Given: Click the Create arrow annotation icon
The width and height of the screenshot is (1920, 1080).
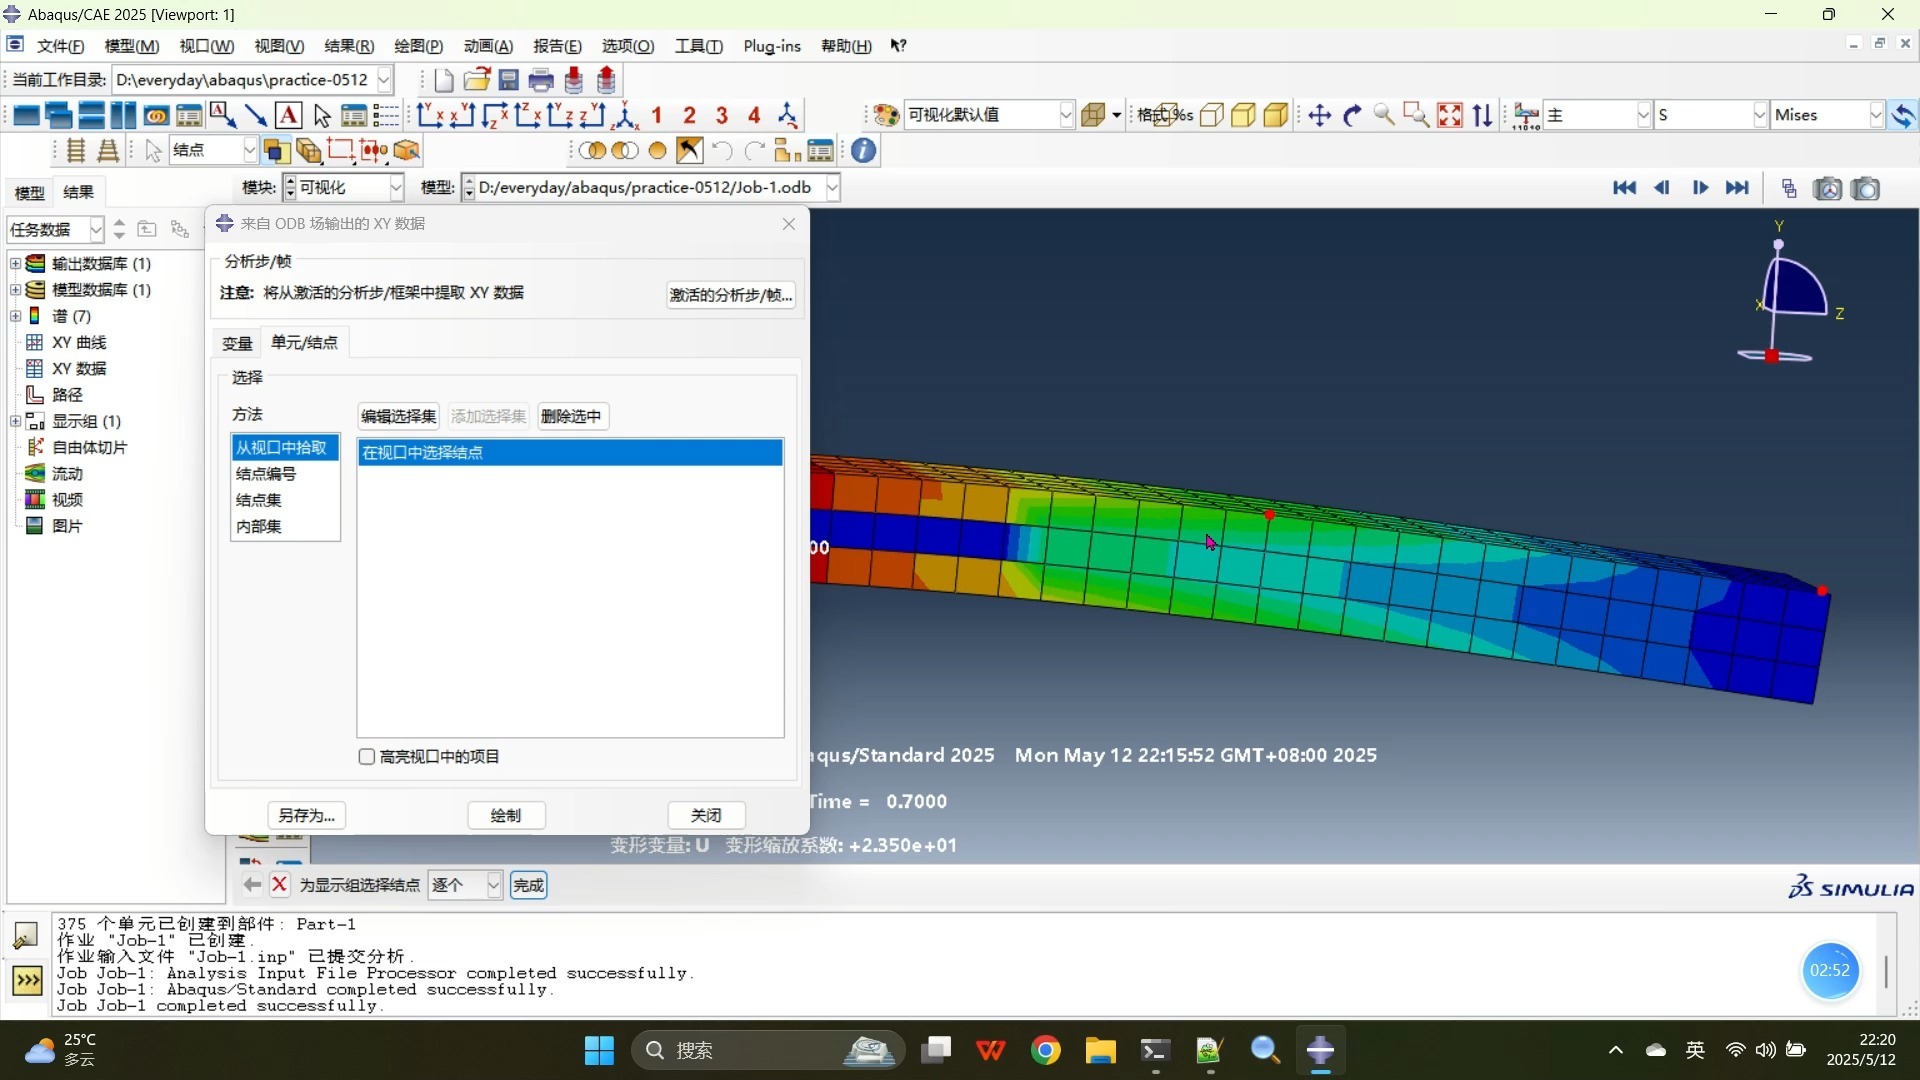Looking at the screenshot, I should coord(256,116).
